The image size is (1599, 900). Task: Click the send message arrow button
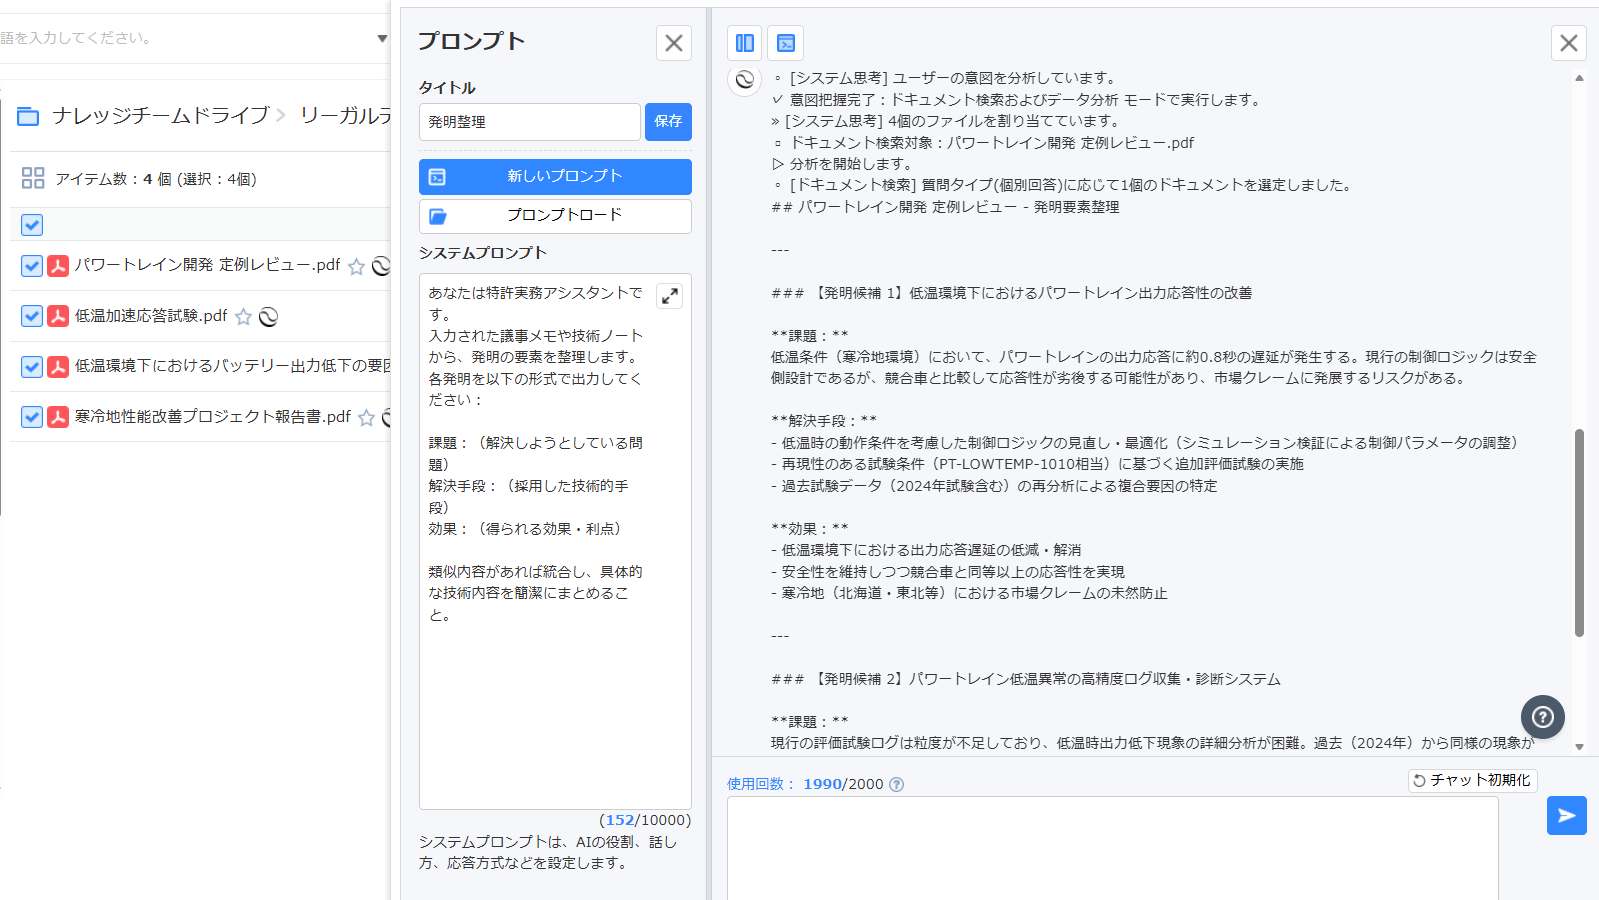[1566, 816]
